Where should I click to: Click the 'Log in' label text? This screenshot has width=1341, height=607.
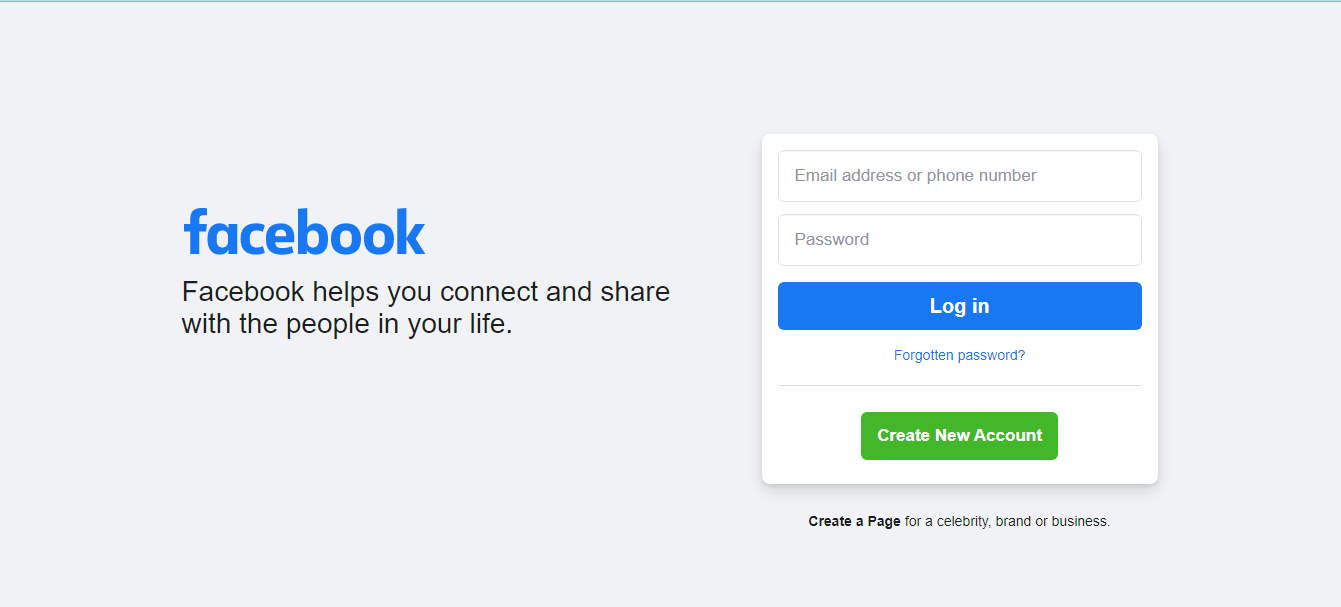pyautogui.click(x=960, y=306)
